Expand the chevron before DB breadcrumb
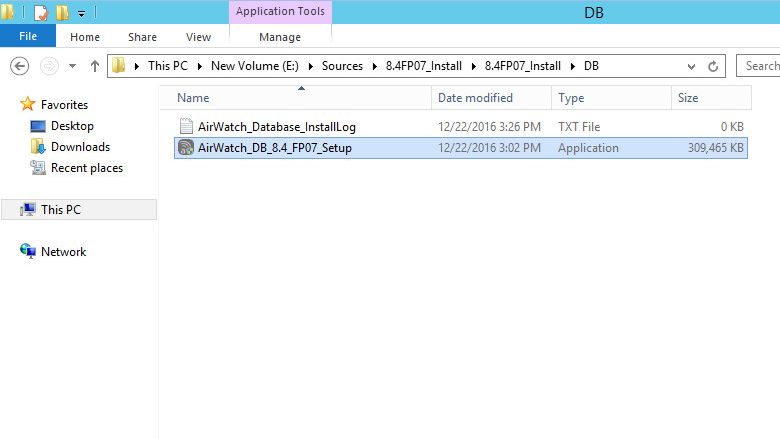 pyautogui.click(x=573, y=66)
